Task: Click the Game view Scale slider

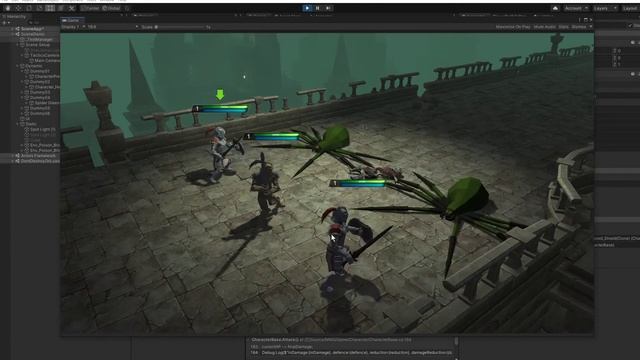Action: [180, 27]
